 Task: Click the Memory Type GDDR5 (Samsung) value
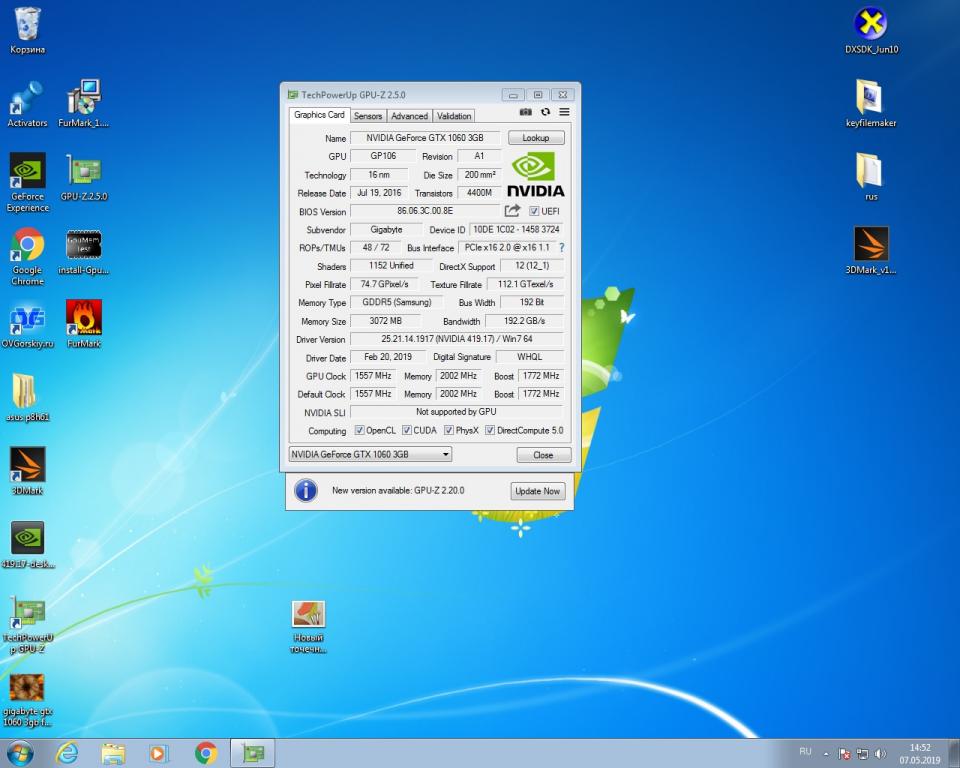coord(396,303)
